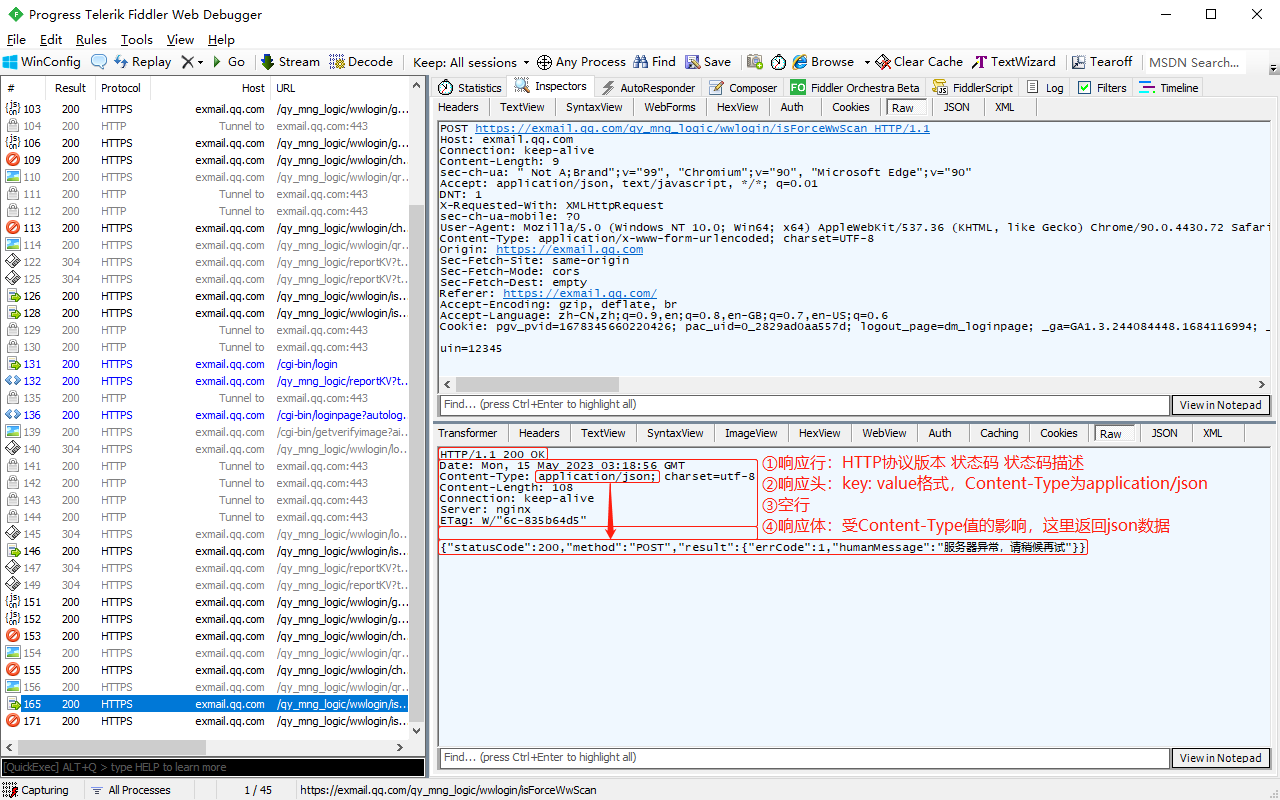Screen dimensions: 1280x800
Task: Switch to the Composer tab
Action: pyautogui.click(x=742, y=88)
